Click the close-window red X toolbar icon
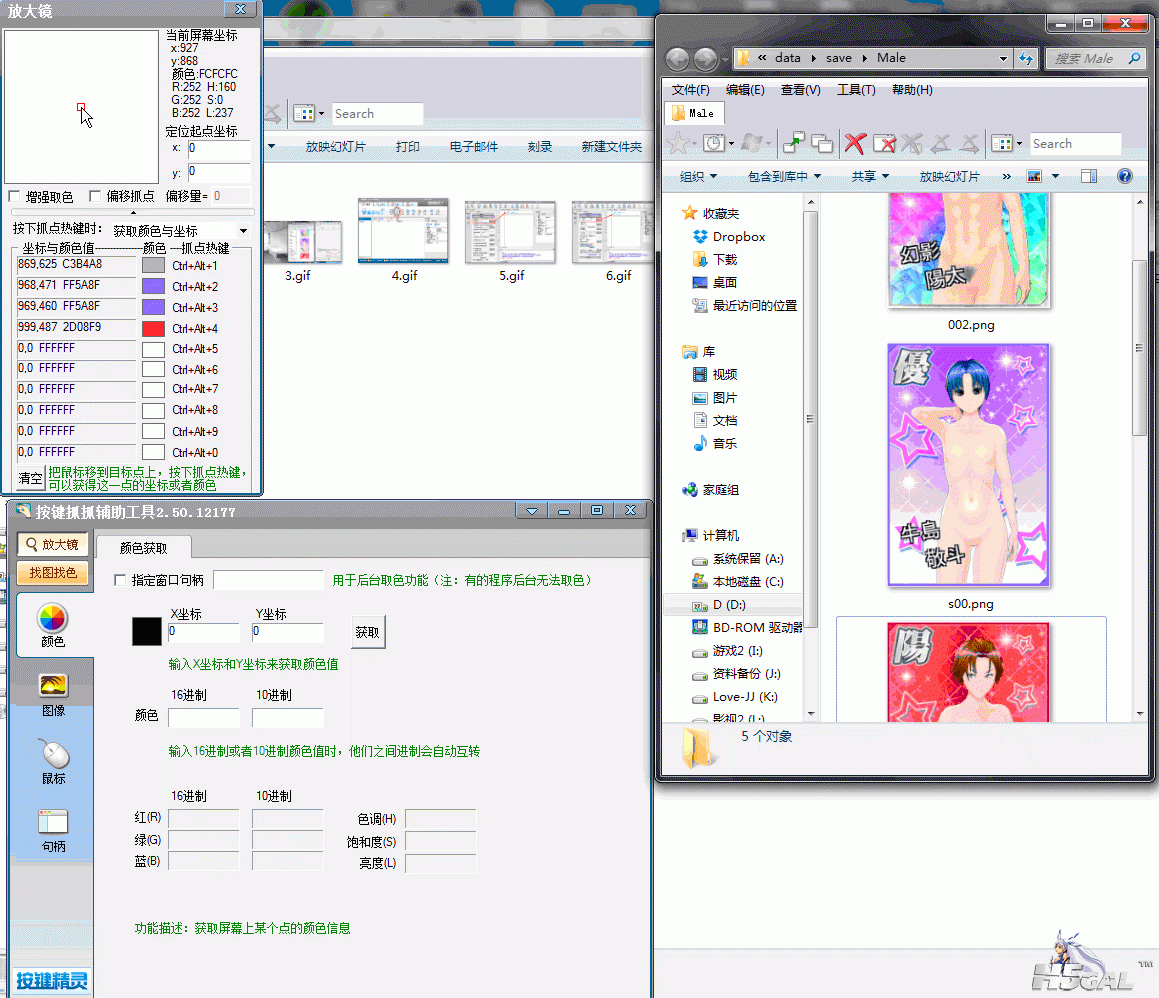The height and width of the screenshot is (998, 1159). pos(884,143)
